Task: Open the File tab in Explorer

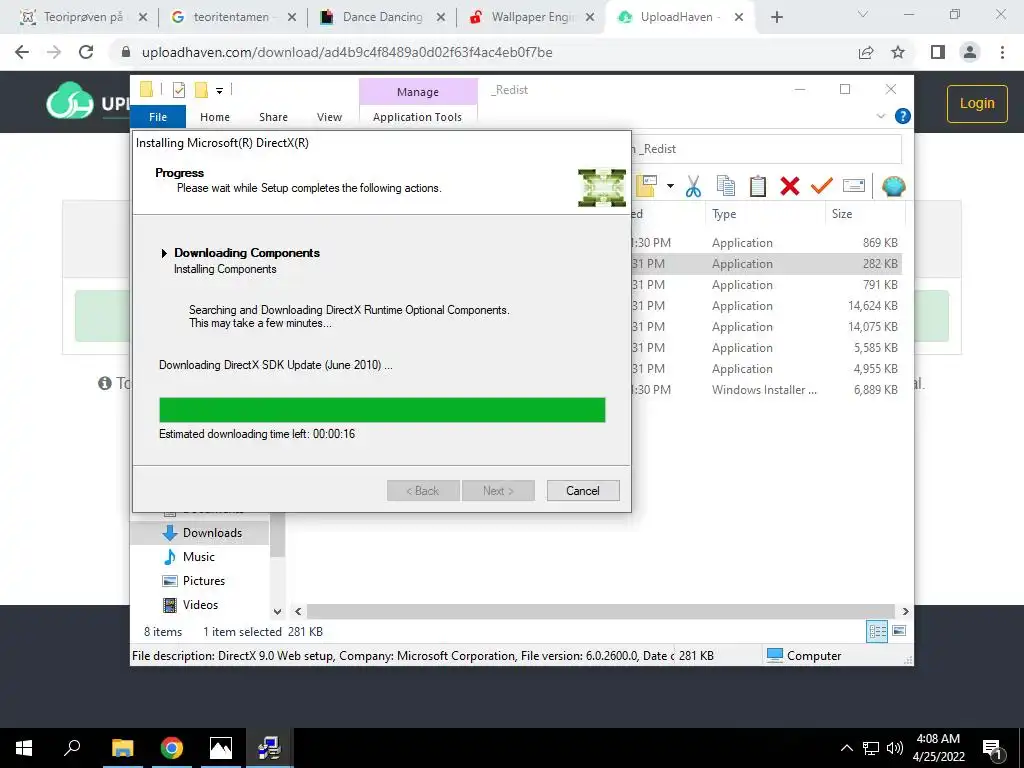Action: (x=158, y=117)
